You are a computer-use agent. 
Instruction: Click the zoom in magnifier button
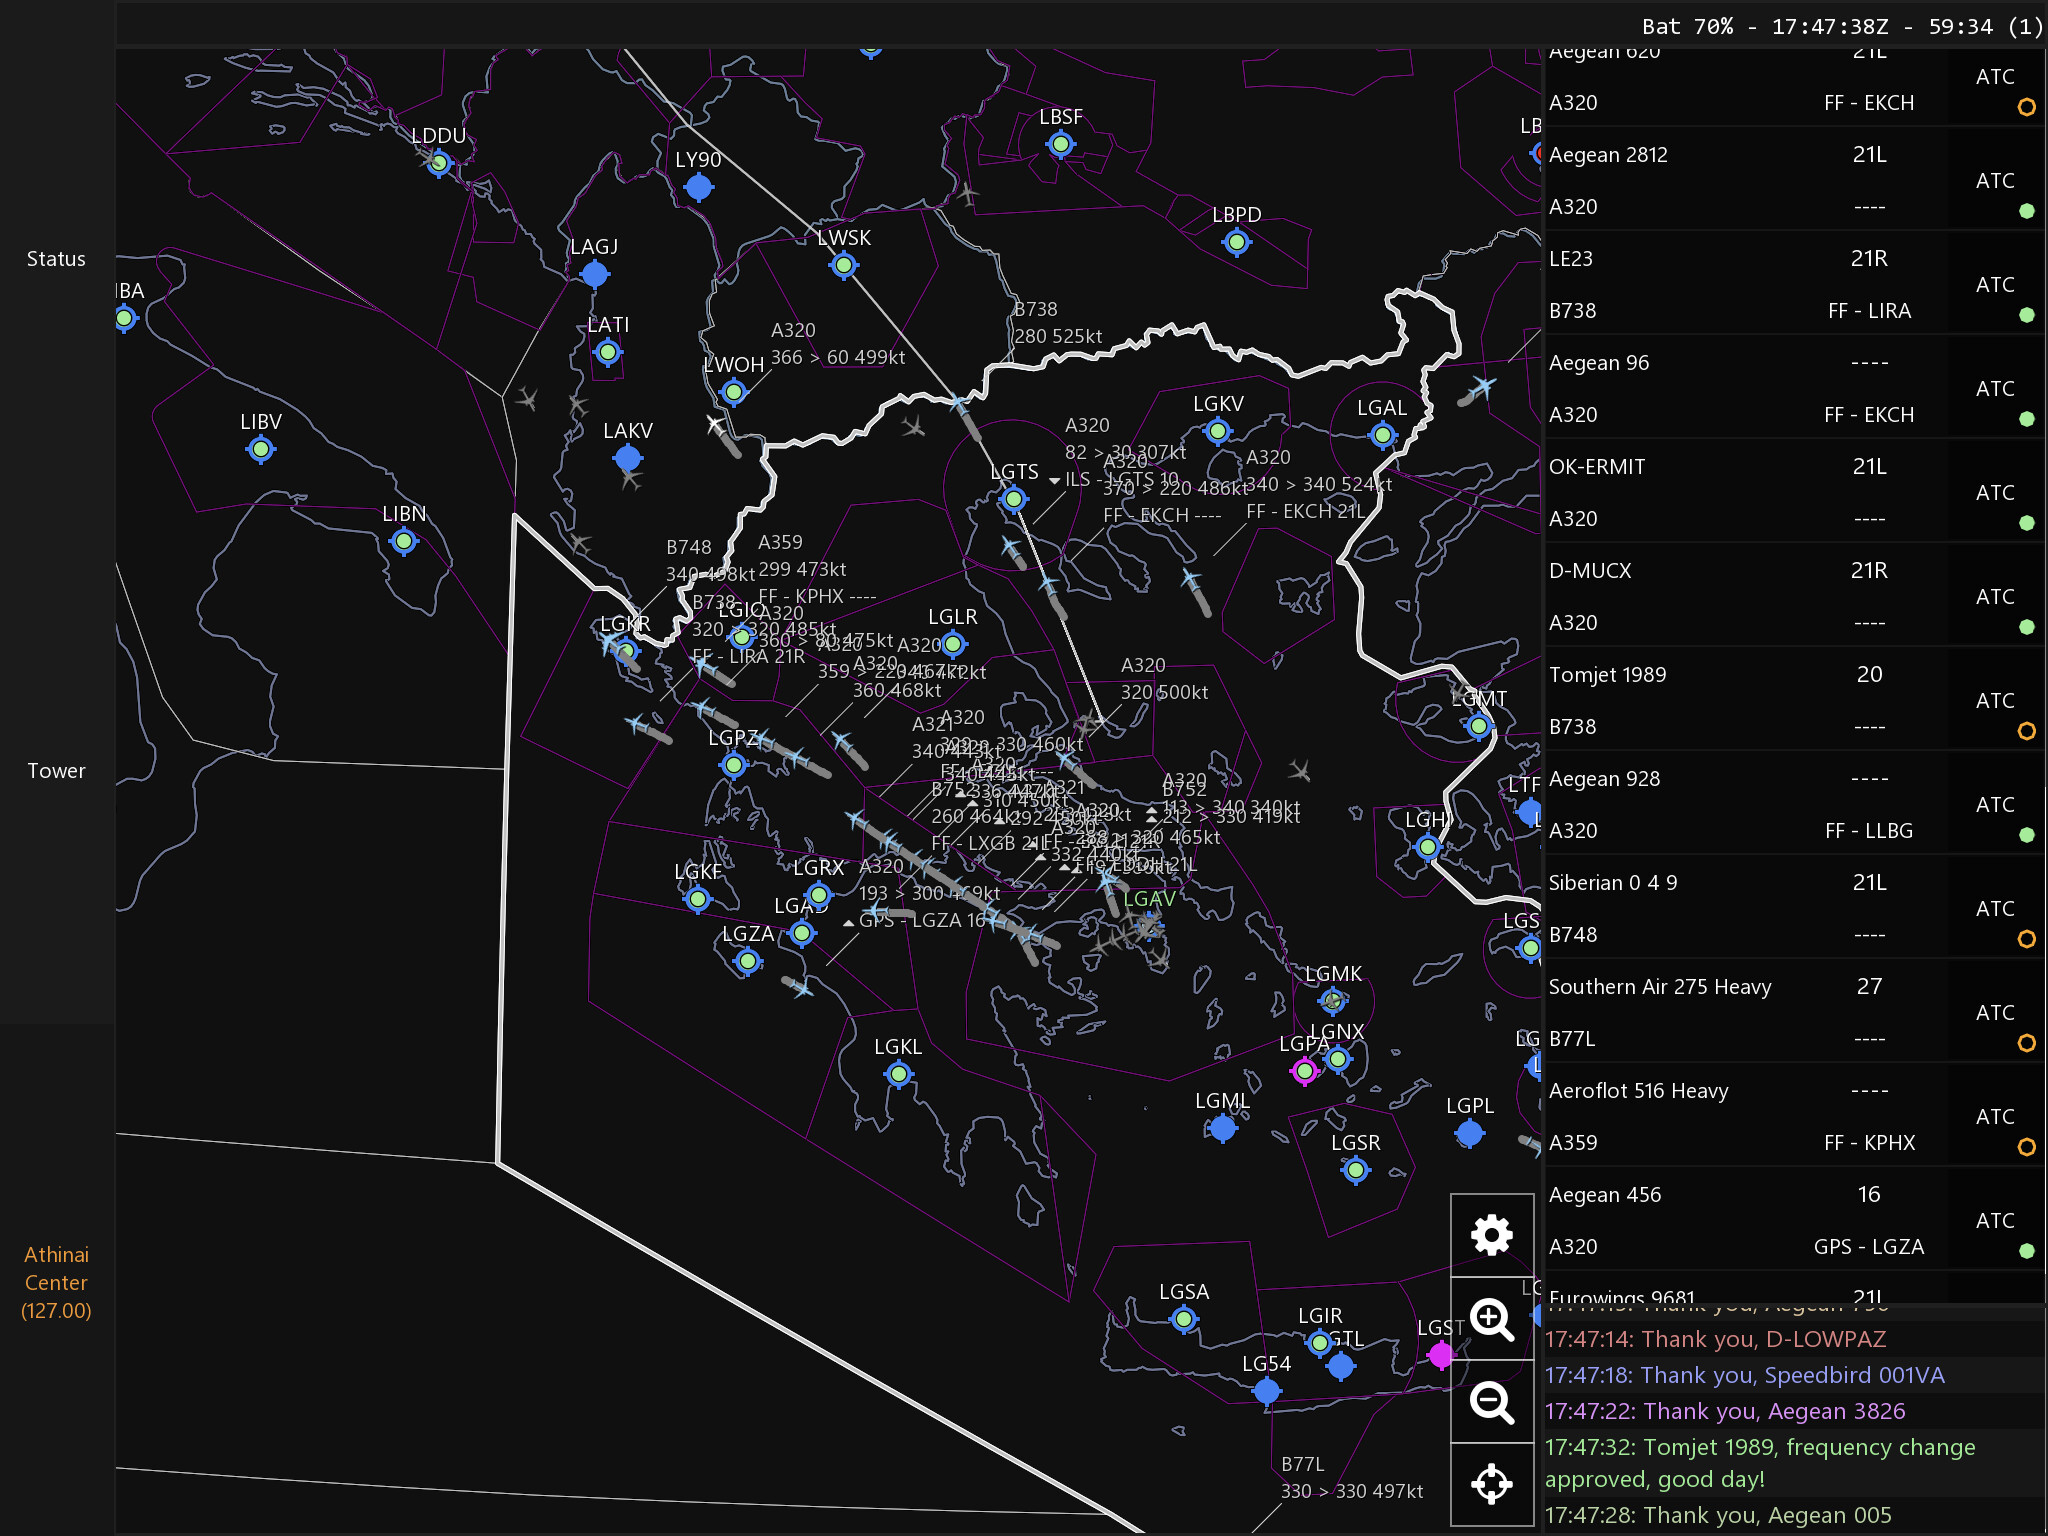(1491, 1319)
